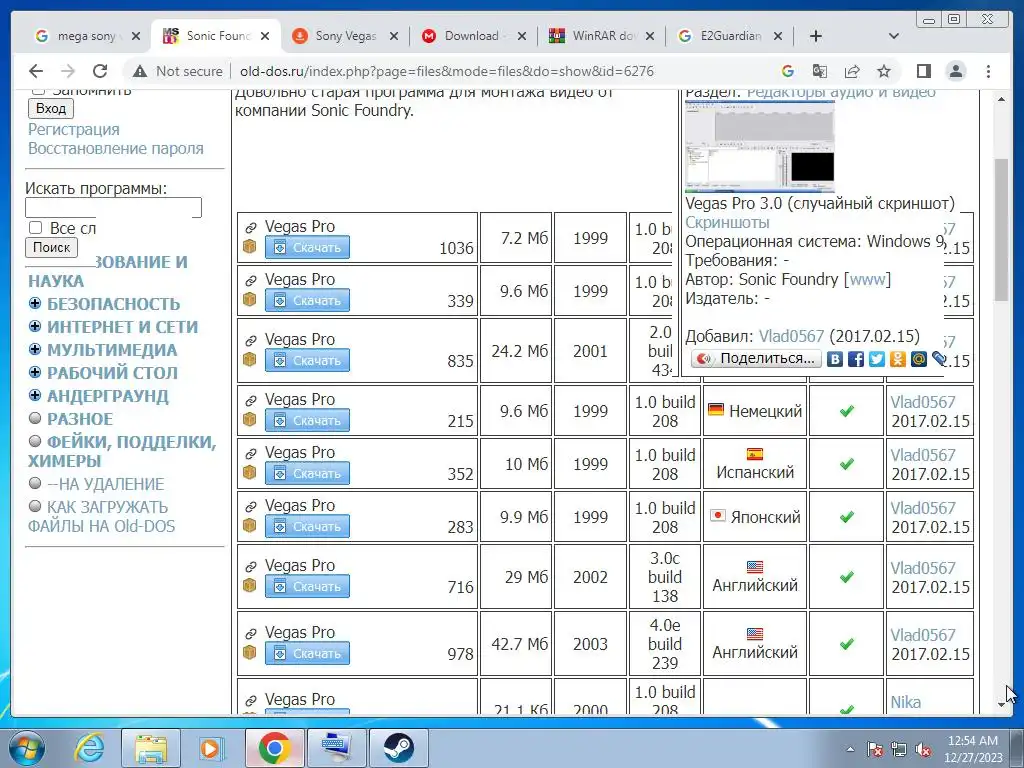
Task: Expand РАБОЧИЙ СТОЛ category
Action: point(35,372)
